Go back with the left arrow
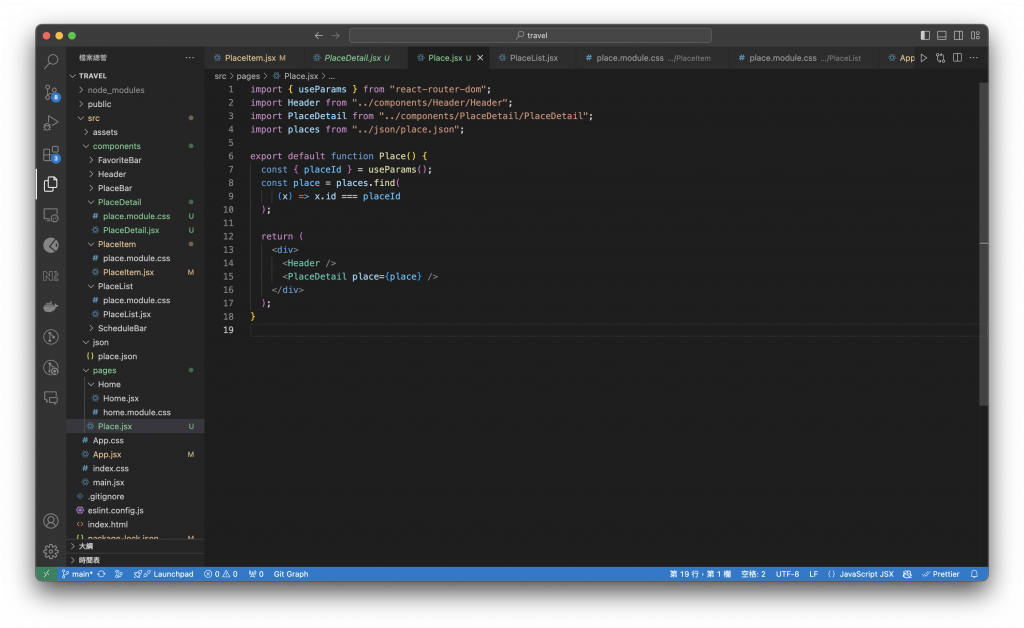 point(319,35)
